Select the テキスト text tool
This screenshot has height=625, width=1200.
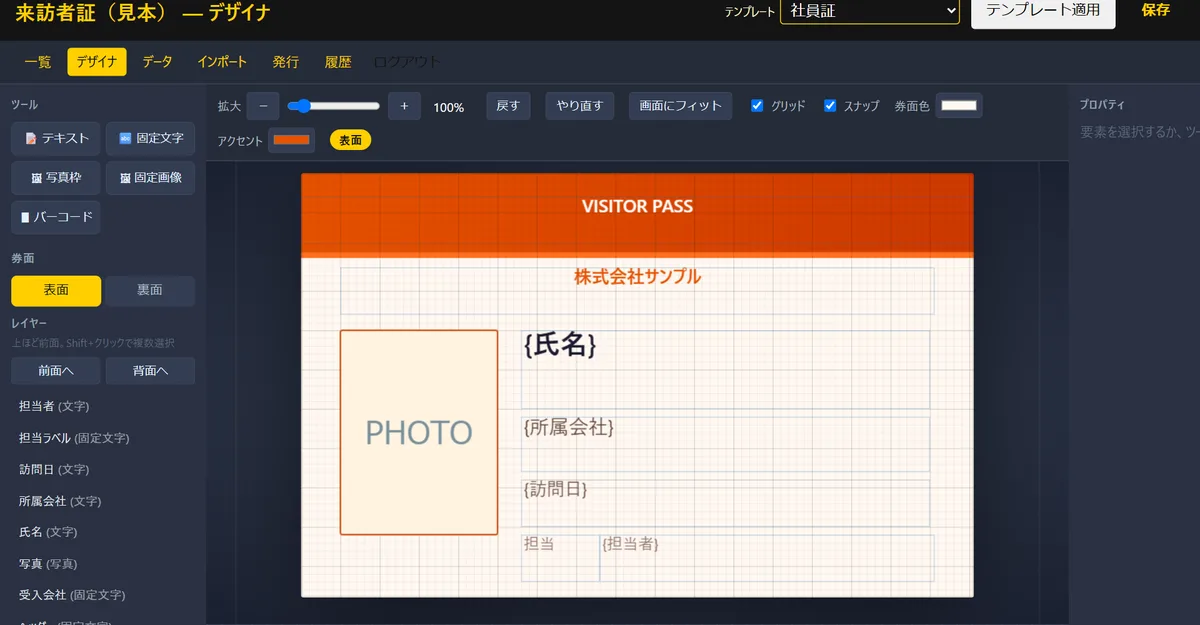click(56, 138)
